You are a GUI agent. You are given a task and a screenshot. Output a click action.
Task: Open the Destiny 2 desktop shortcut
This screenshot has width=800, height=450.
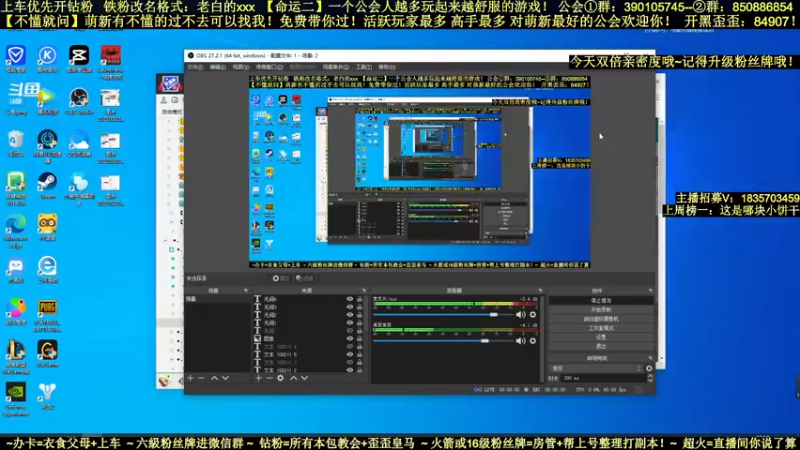pyautogui.click(x=47, y=396)
